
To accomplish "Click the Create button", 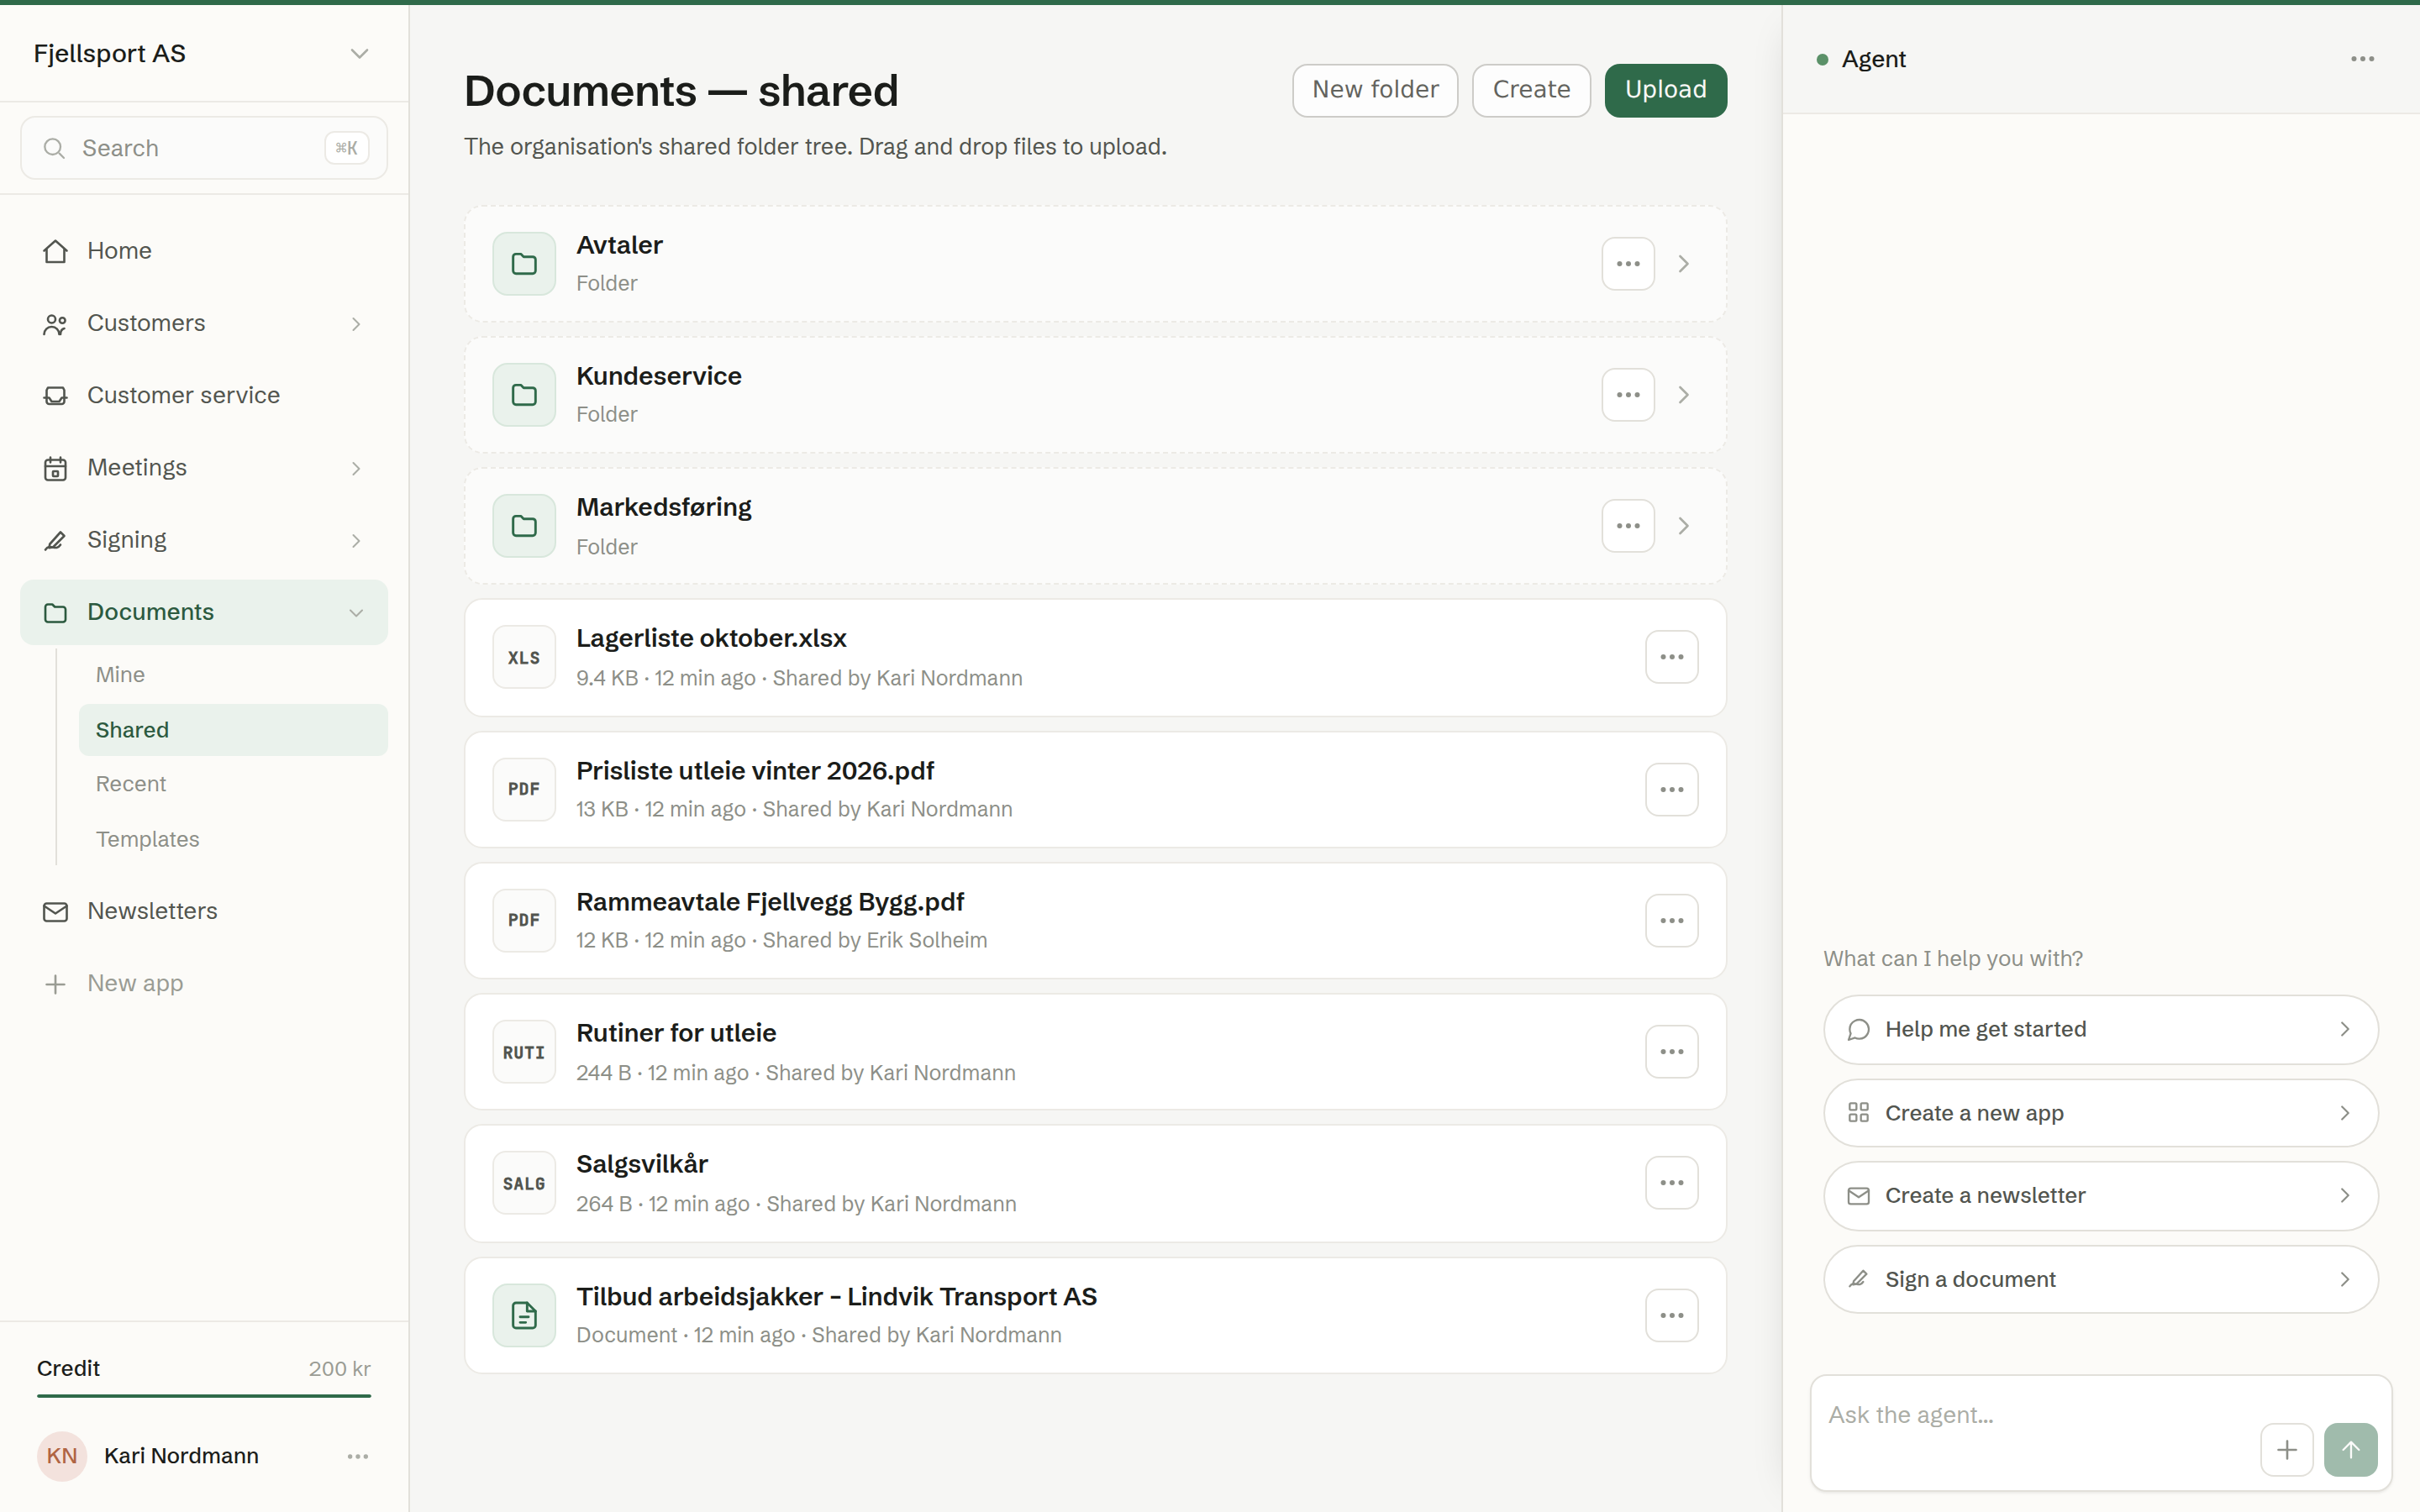I will [1531, 90].
